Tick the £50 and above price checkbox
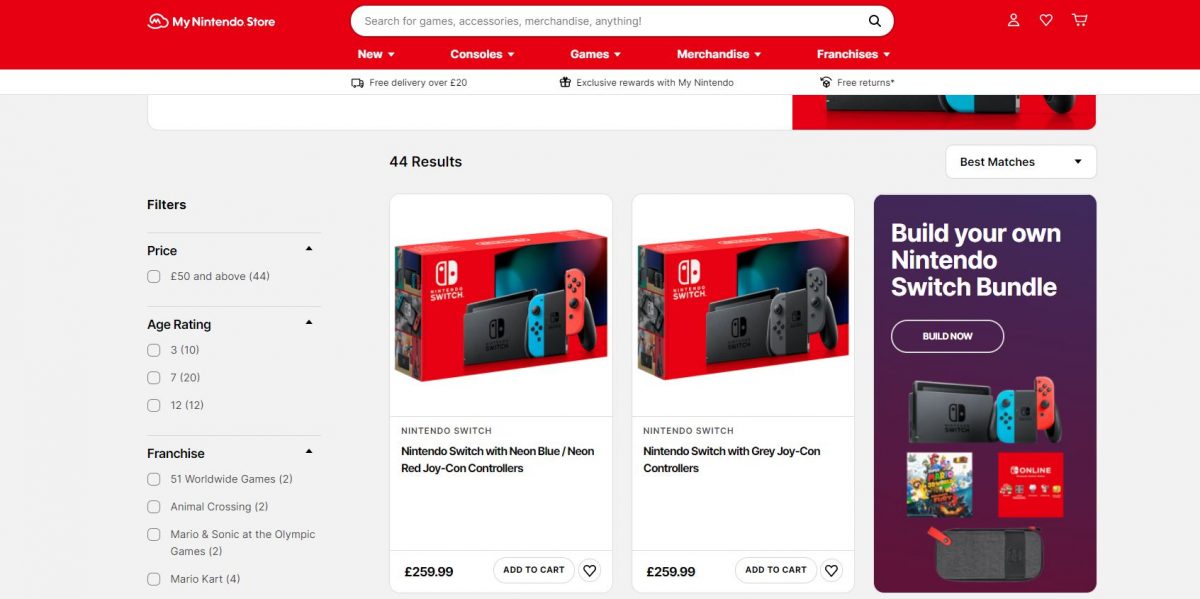Screen dimensions: 1200x599 tap(154, 277)
